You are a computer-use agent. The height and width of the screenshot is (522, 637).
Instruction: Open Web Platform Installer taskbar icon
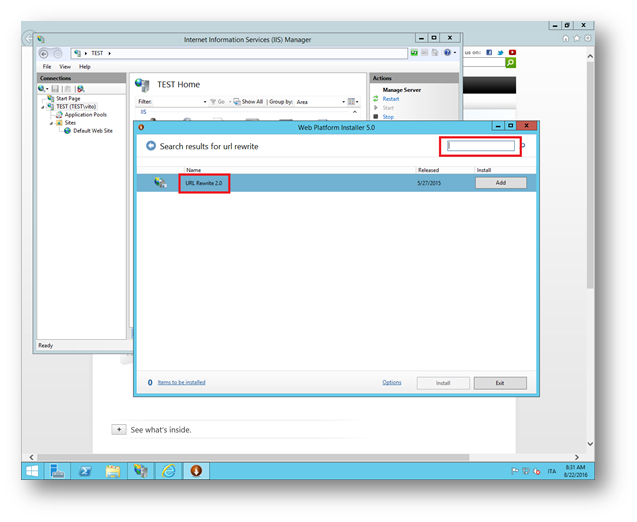tap(196, 471)
